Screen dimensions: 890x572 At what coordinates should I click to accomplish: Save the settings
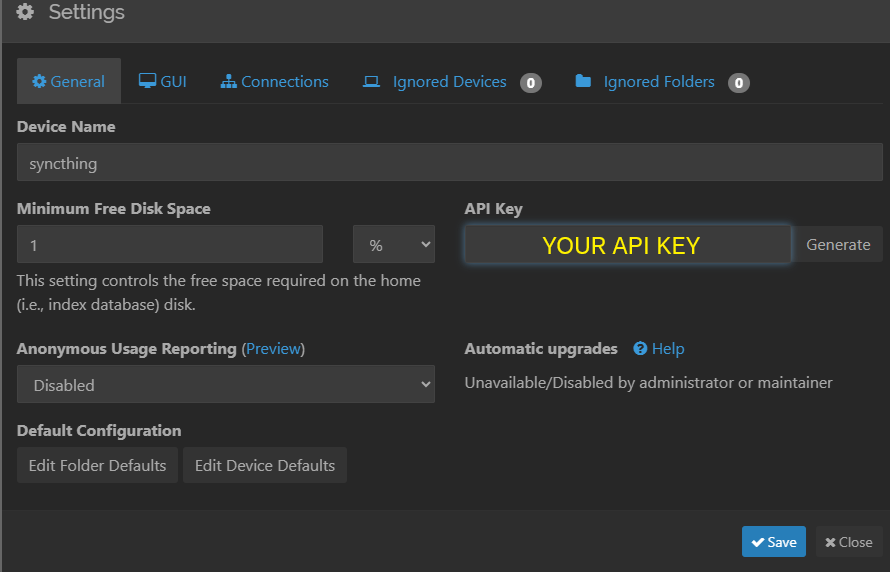pyautogui.click(x=774, y=542)
